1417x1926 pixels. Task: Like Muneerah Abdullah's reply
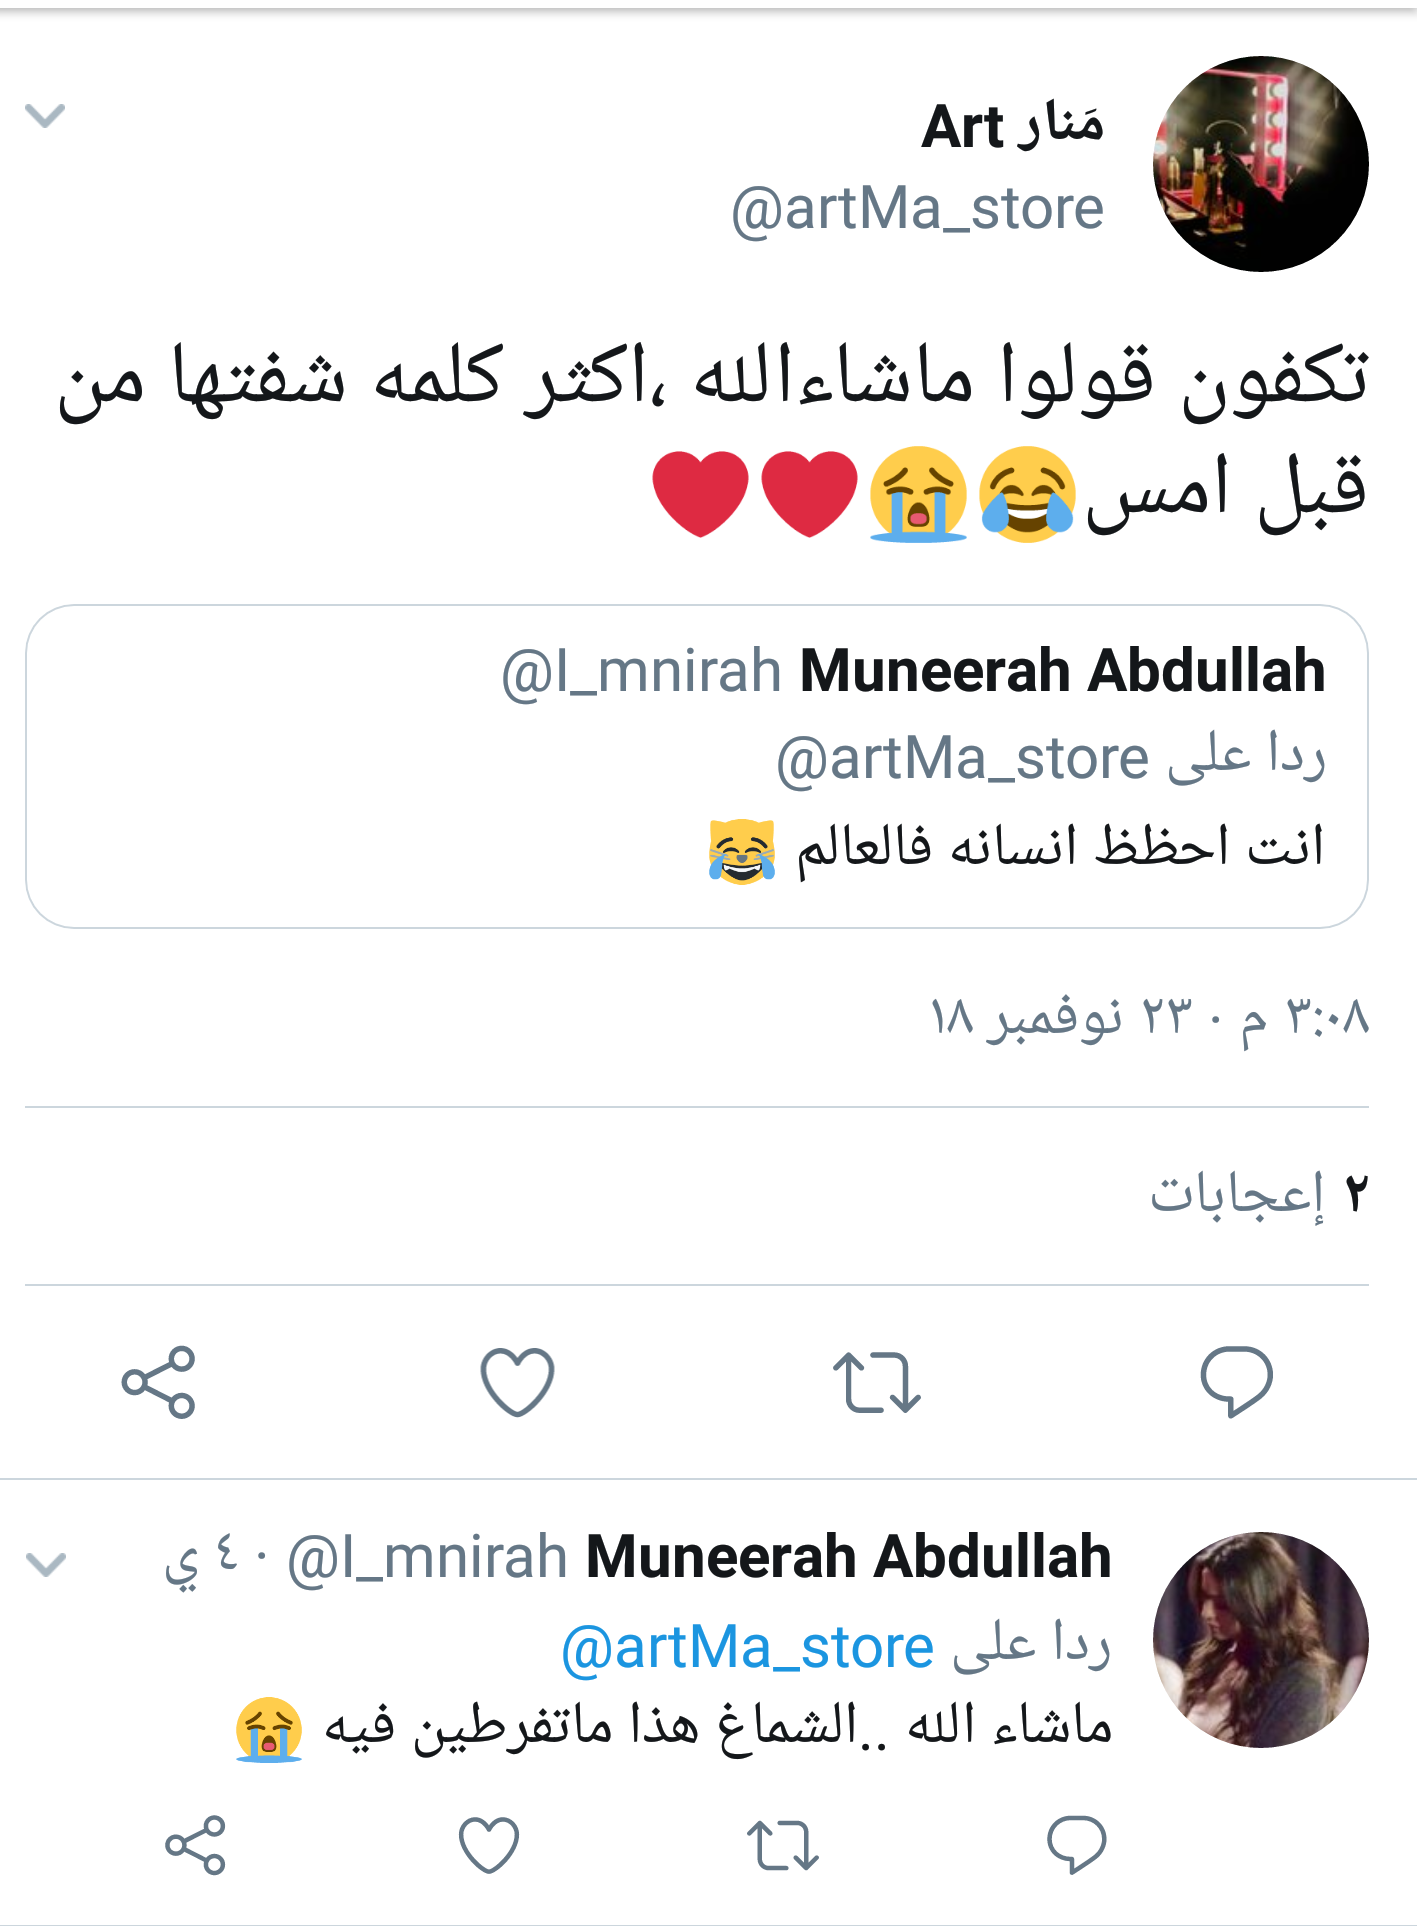(x=488, y=1844)
